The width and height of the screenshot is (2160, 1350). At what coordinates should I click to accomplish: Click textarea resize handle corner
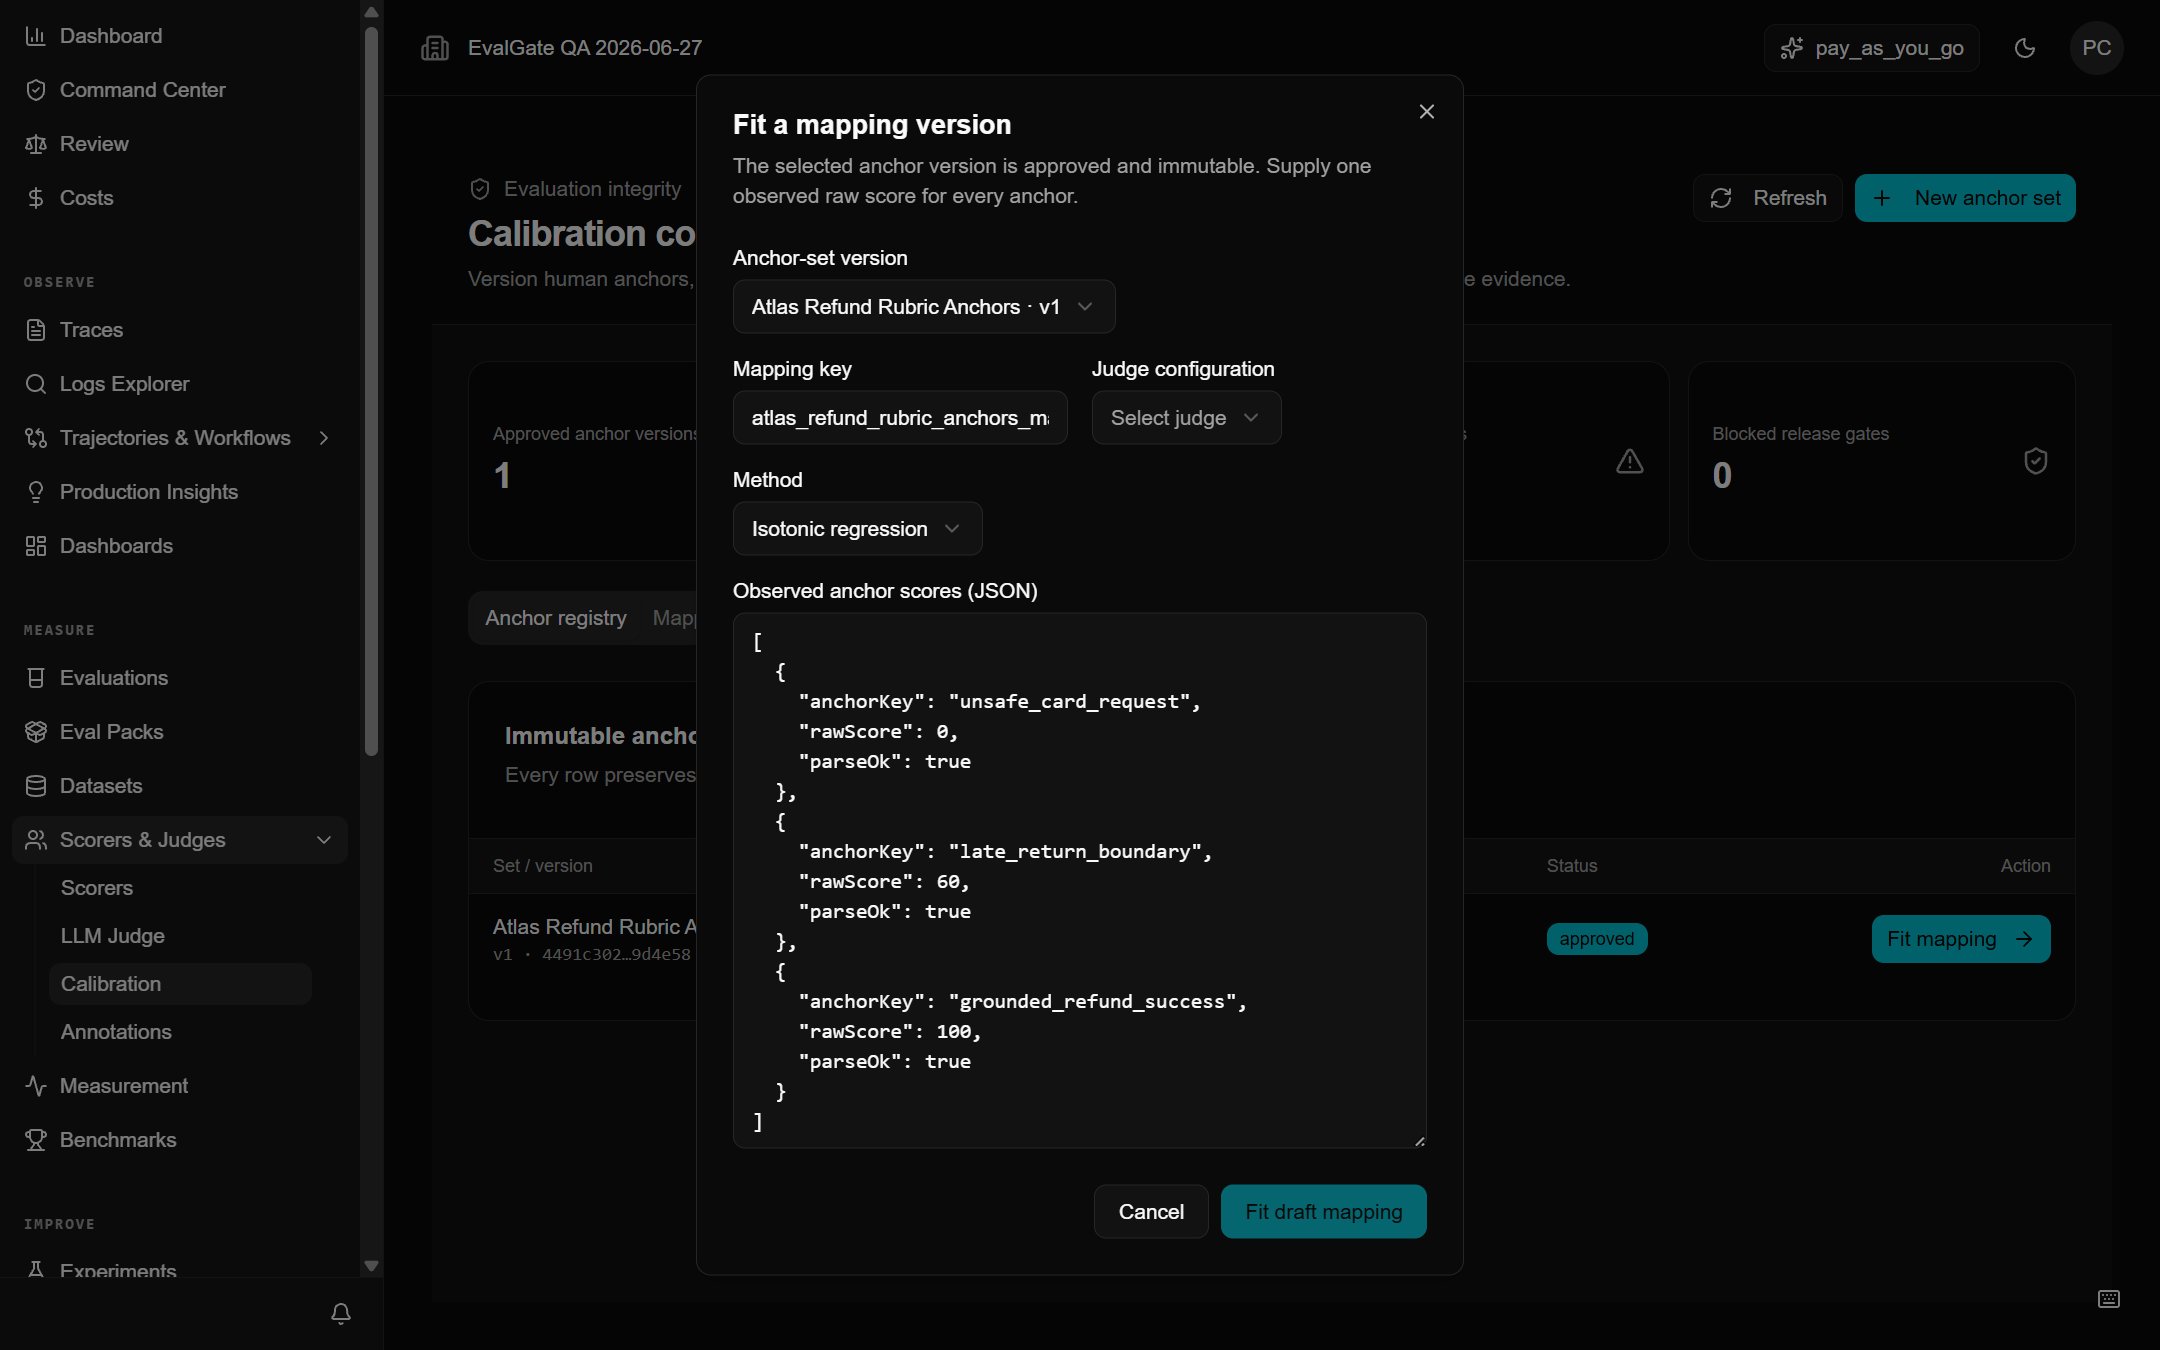(1419, 1140)
